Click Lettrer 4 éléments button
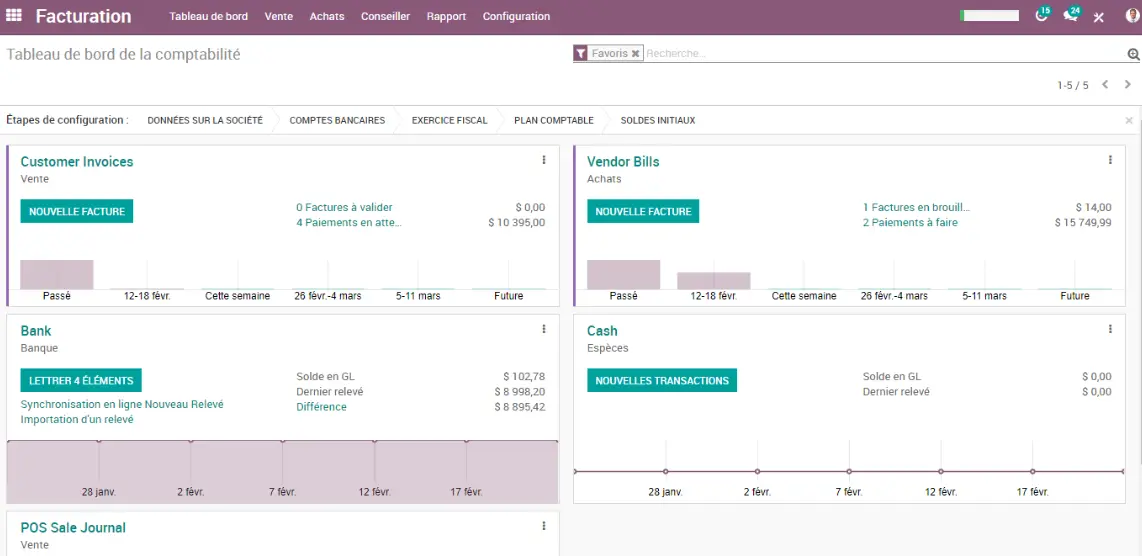This screenshot has width=1142, height=556. (x=81, y=380)
